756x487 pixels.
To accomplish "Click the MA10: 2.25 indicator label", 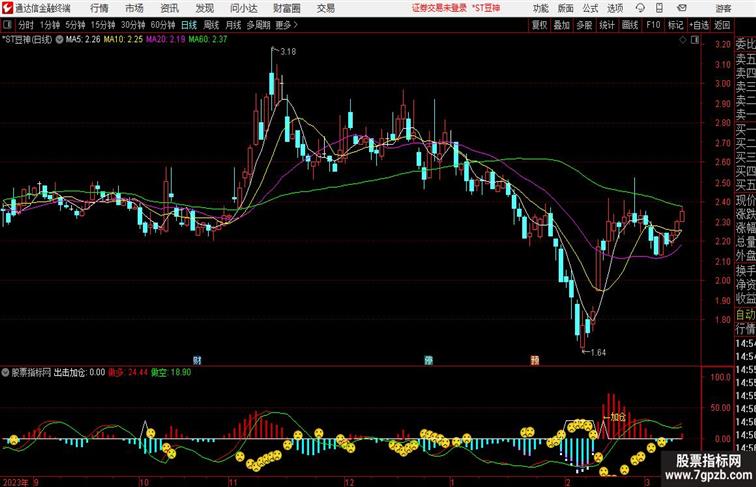I will (123, 40).
